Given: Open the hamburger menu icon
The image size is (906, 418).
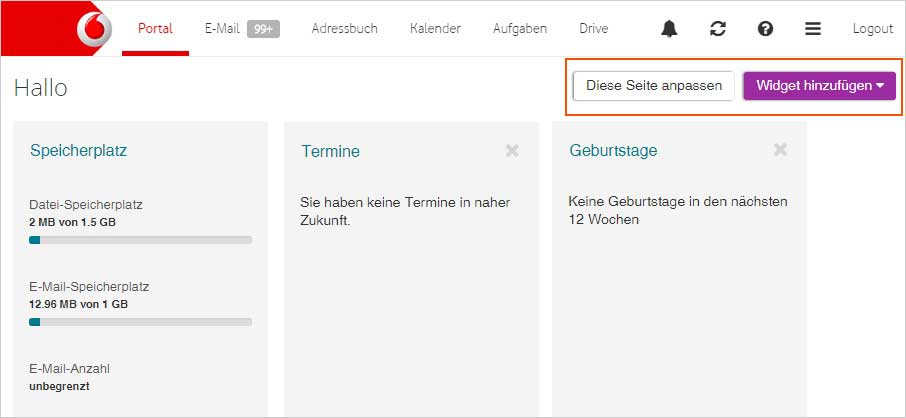Looking at the screenshot, I should point(813,29).
